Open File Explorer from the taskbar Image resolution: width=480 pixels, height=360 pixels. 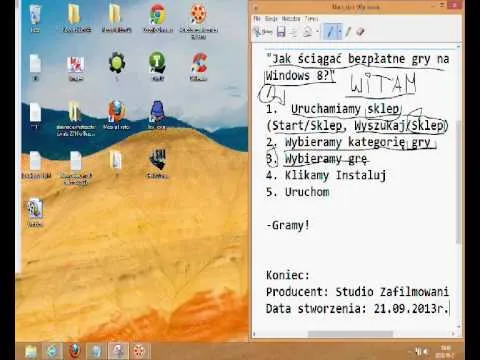(31, 351)
